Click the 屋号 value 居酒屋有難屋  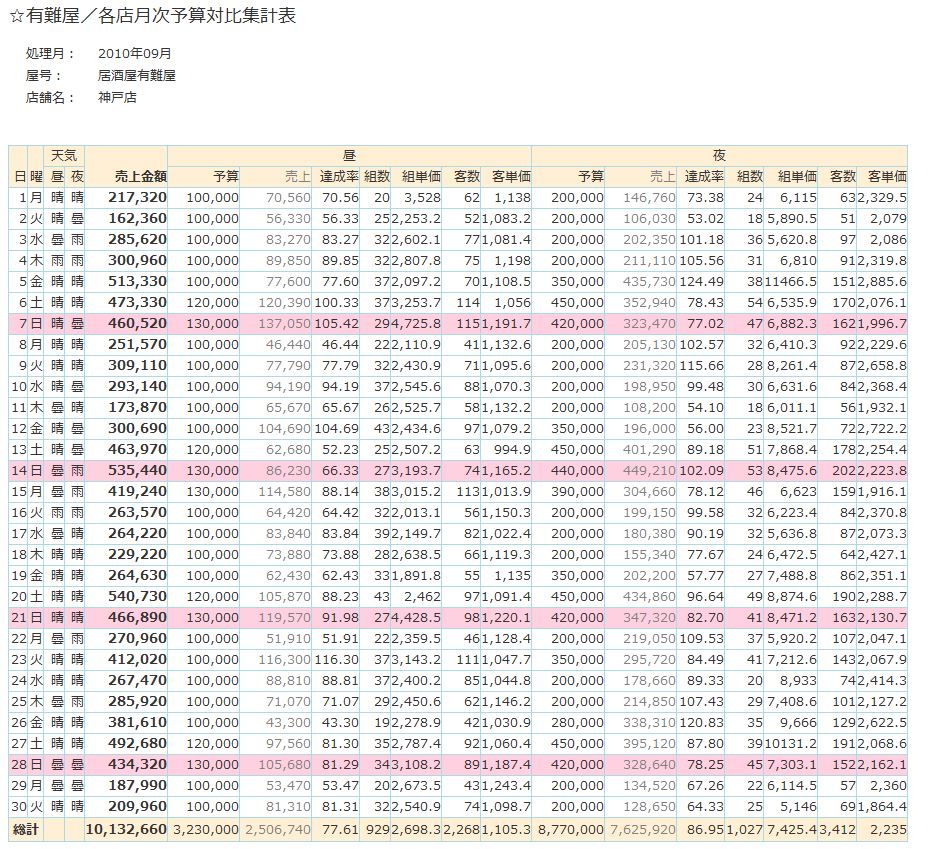click(x=137, y=75)
